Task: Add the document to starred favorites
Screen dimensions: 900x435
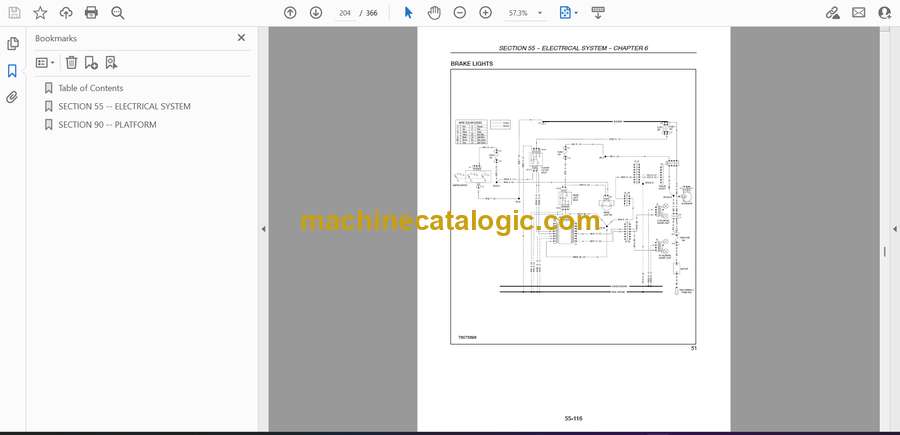Action: [x=40, y=13]
